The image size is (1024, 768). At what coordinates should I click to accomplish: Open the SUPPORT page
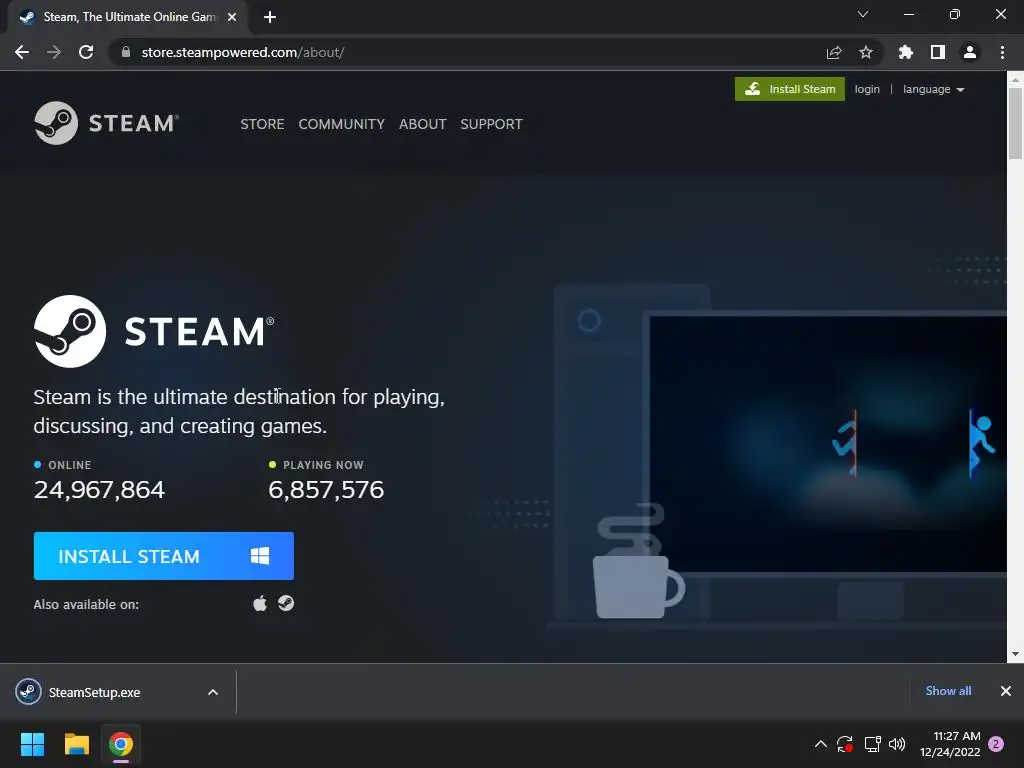point(491,124)
